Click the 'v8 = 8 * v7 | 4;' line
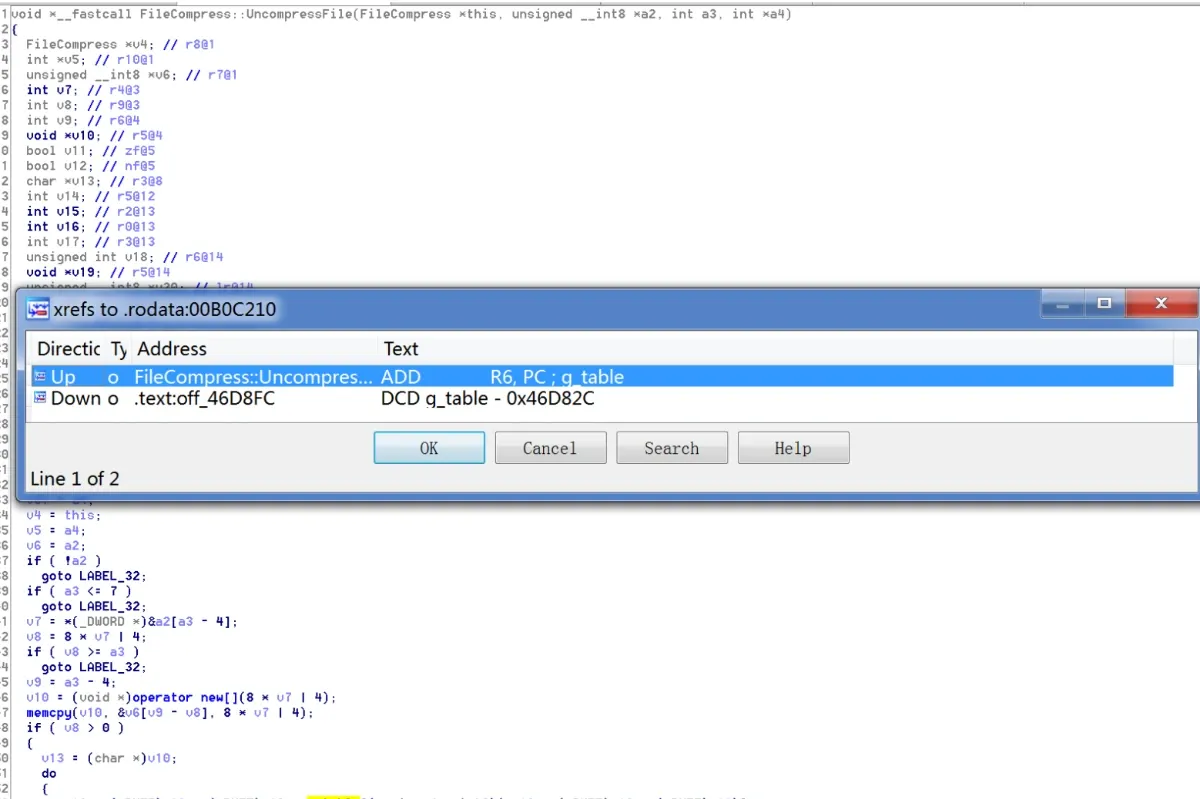The height and width of the screenshot is (799, 1200). [87, 636]
